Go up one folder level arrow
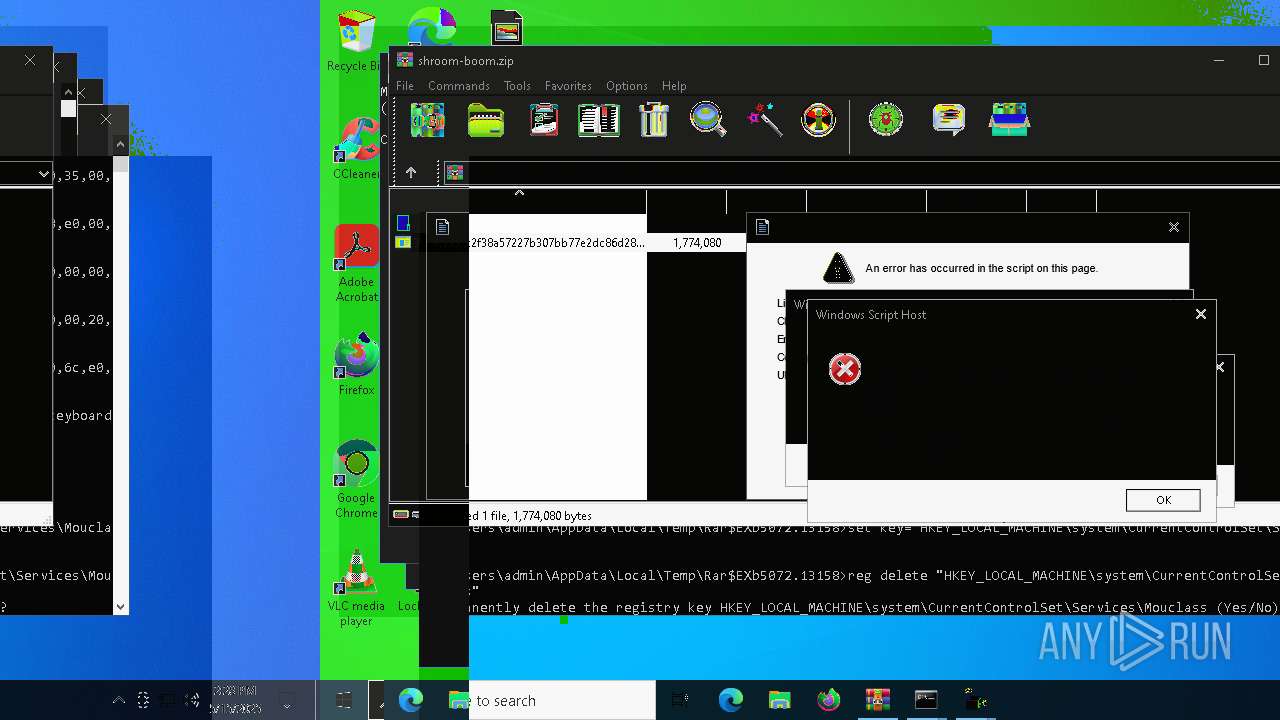Screen dimensions: 1280x720 tap(410, 172)
